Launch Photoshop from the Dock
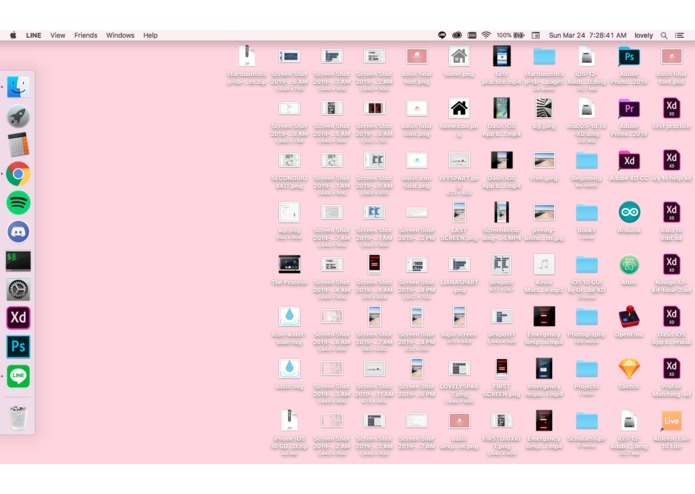 tap(18, 346)
